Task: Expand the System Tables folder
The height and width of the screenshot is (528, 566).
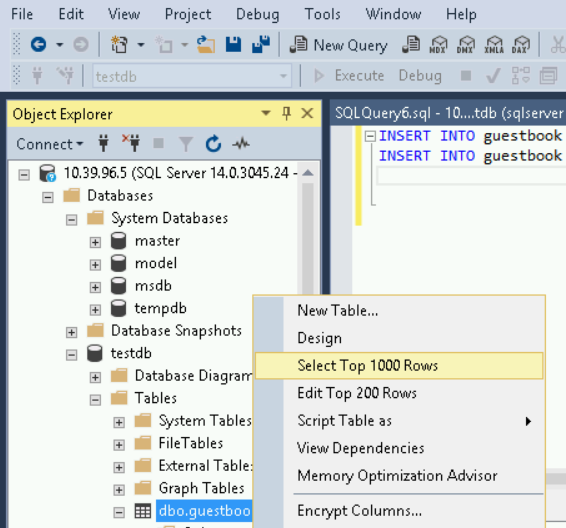Action: tap(119, 422)
